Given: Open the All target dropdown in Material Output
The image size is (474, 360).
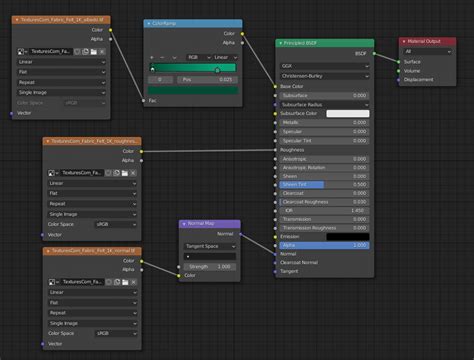Looking at the screenshot, I should click(x=428, y=52).
